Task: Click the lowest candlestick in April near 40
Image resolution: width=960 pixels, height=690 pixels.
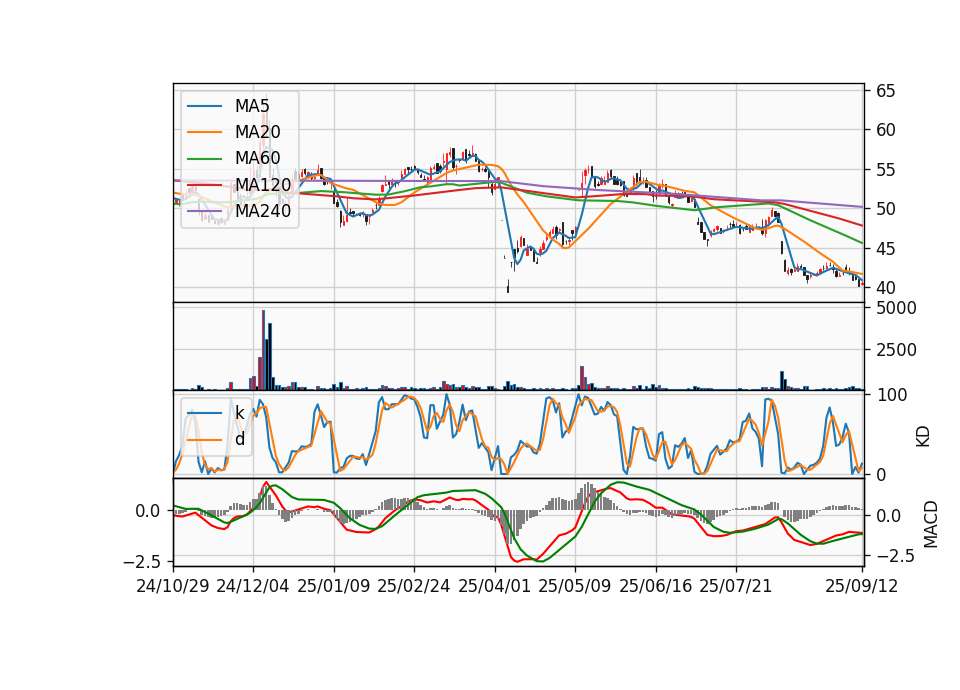Action: pos(508,287)
